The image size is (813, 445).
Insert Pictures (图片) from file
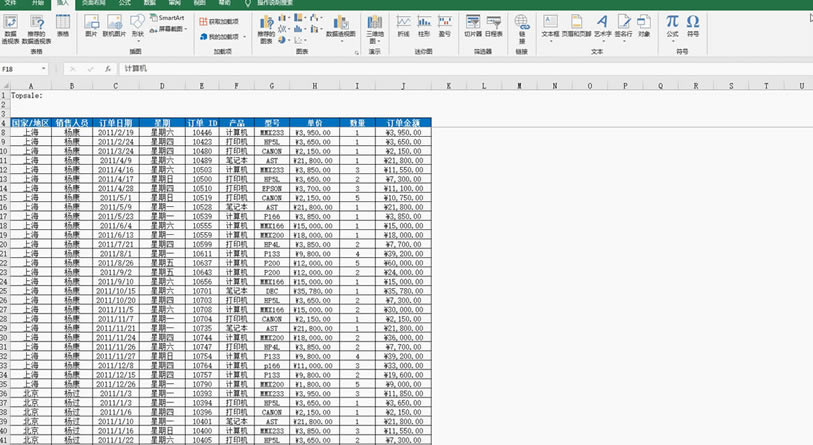91,26
